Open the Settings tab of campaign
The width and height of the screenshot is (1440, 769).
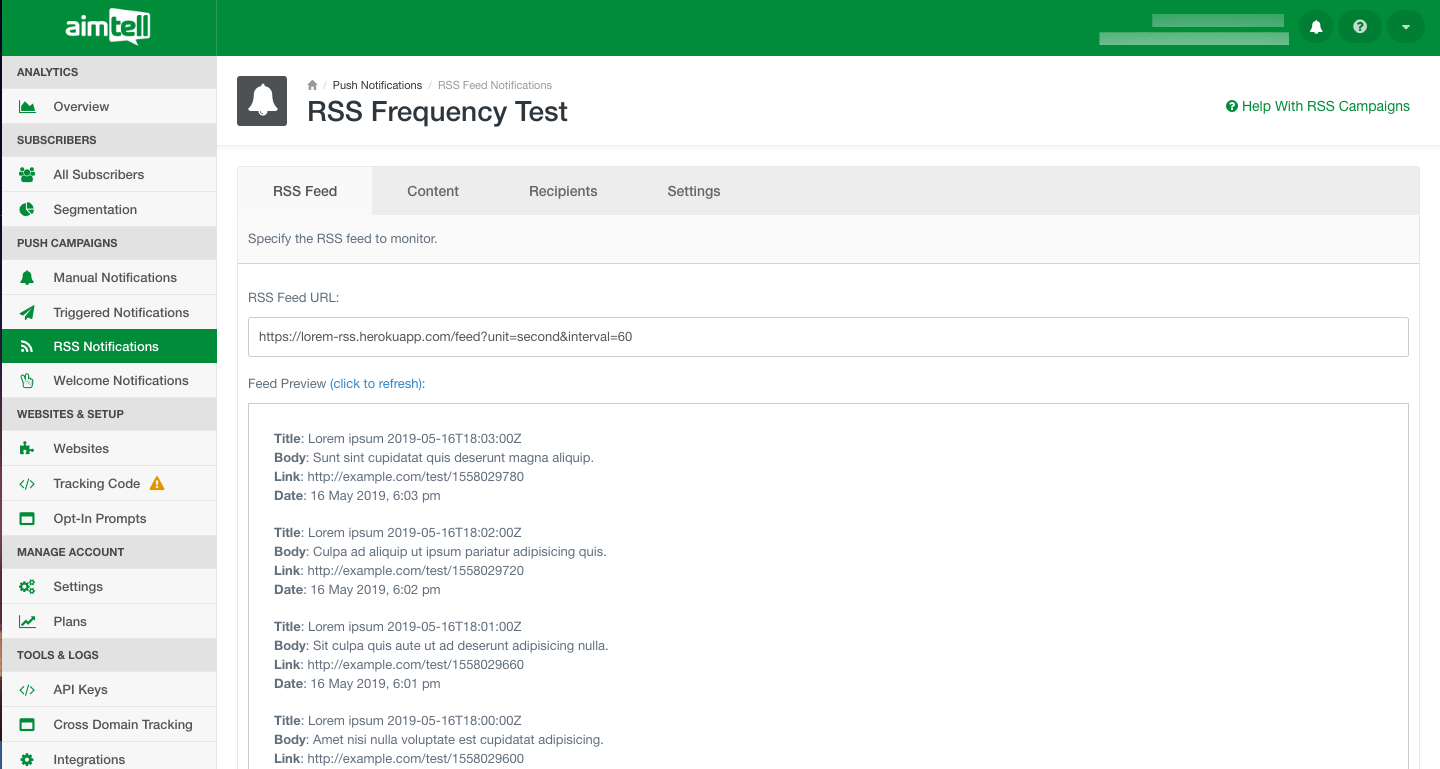[694, 191]
